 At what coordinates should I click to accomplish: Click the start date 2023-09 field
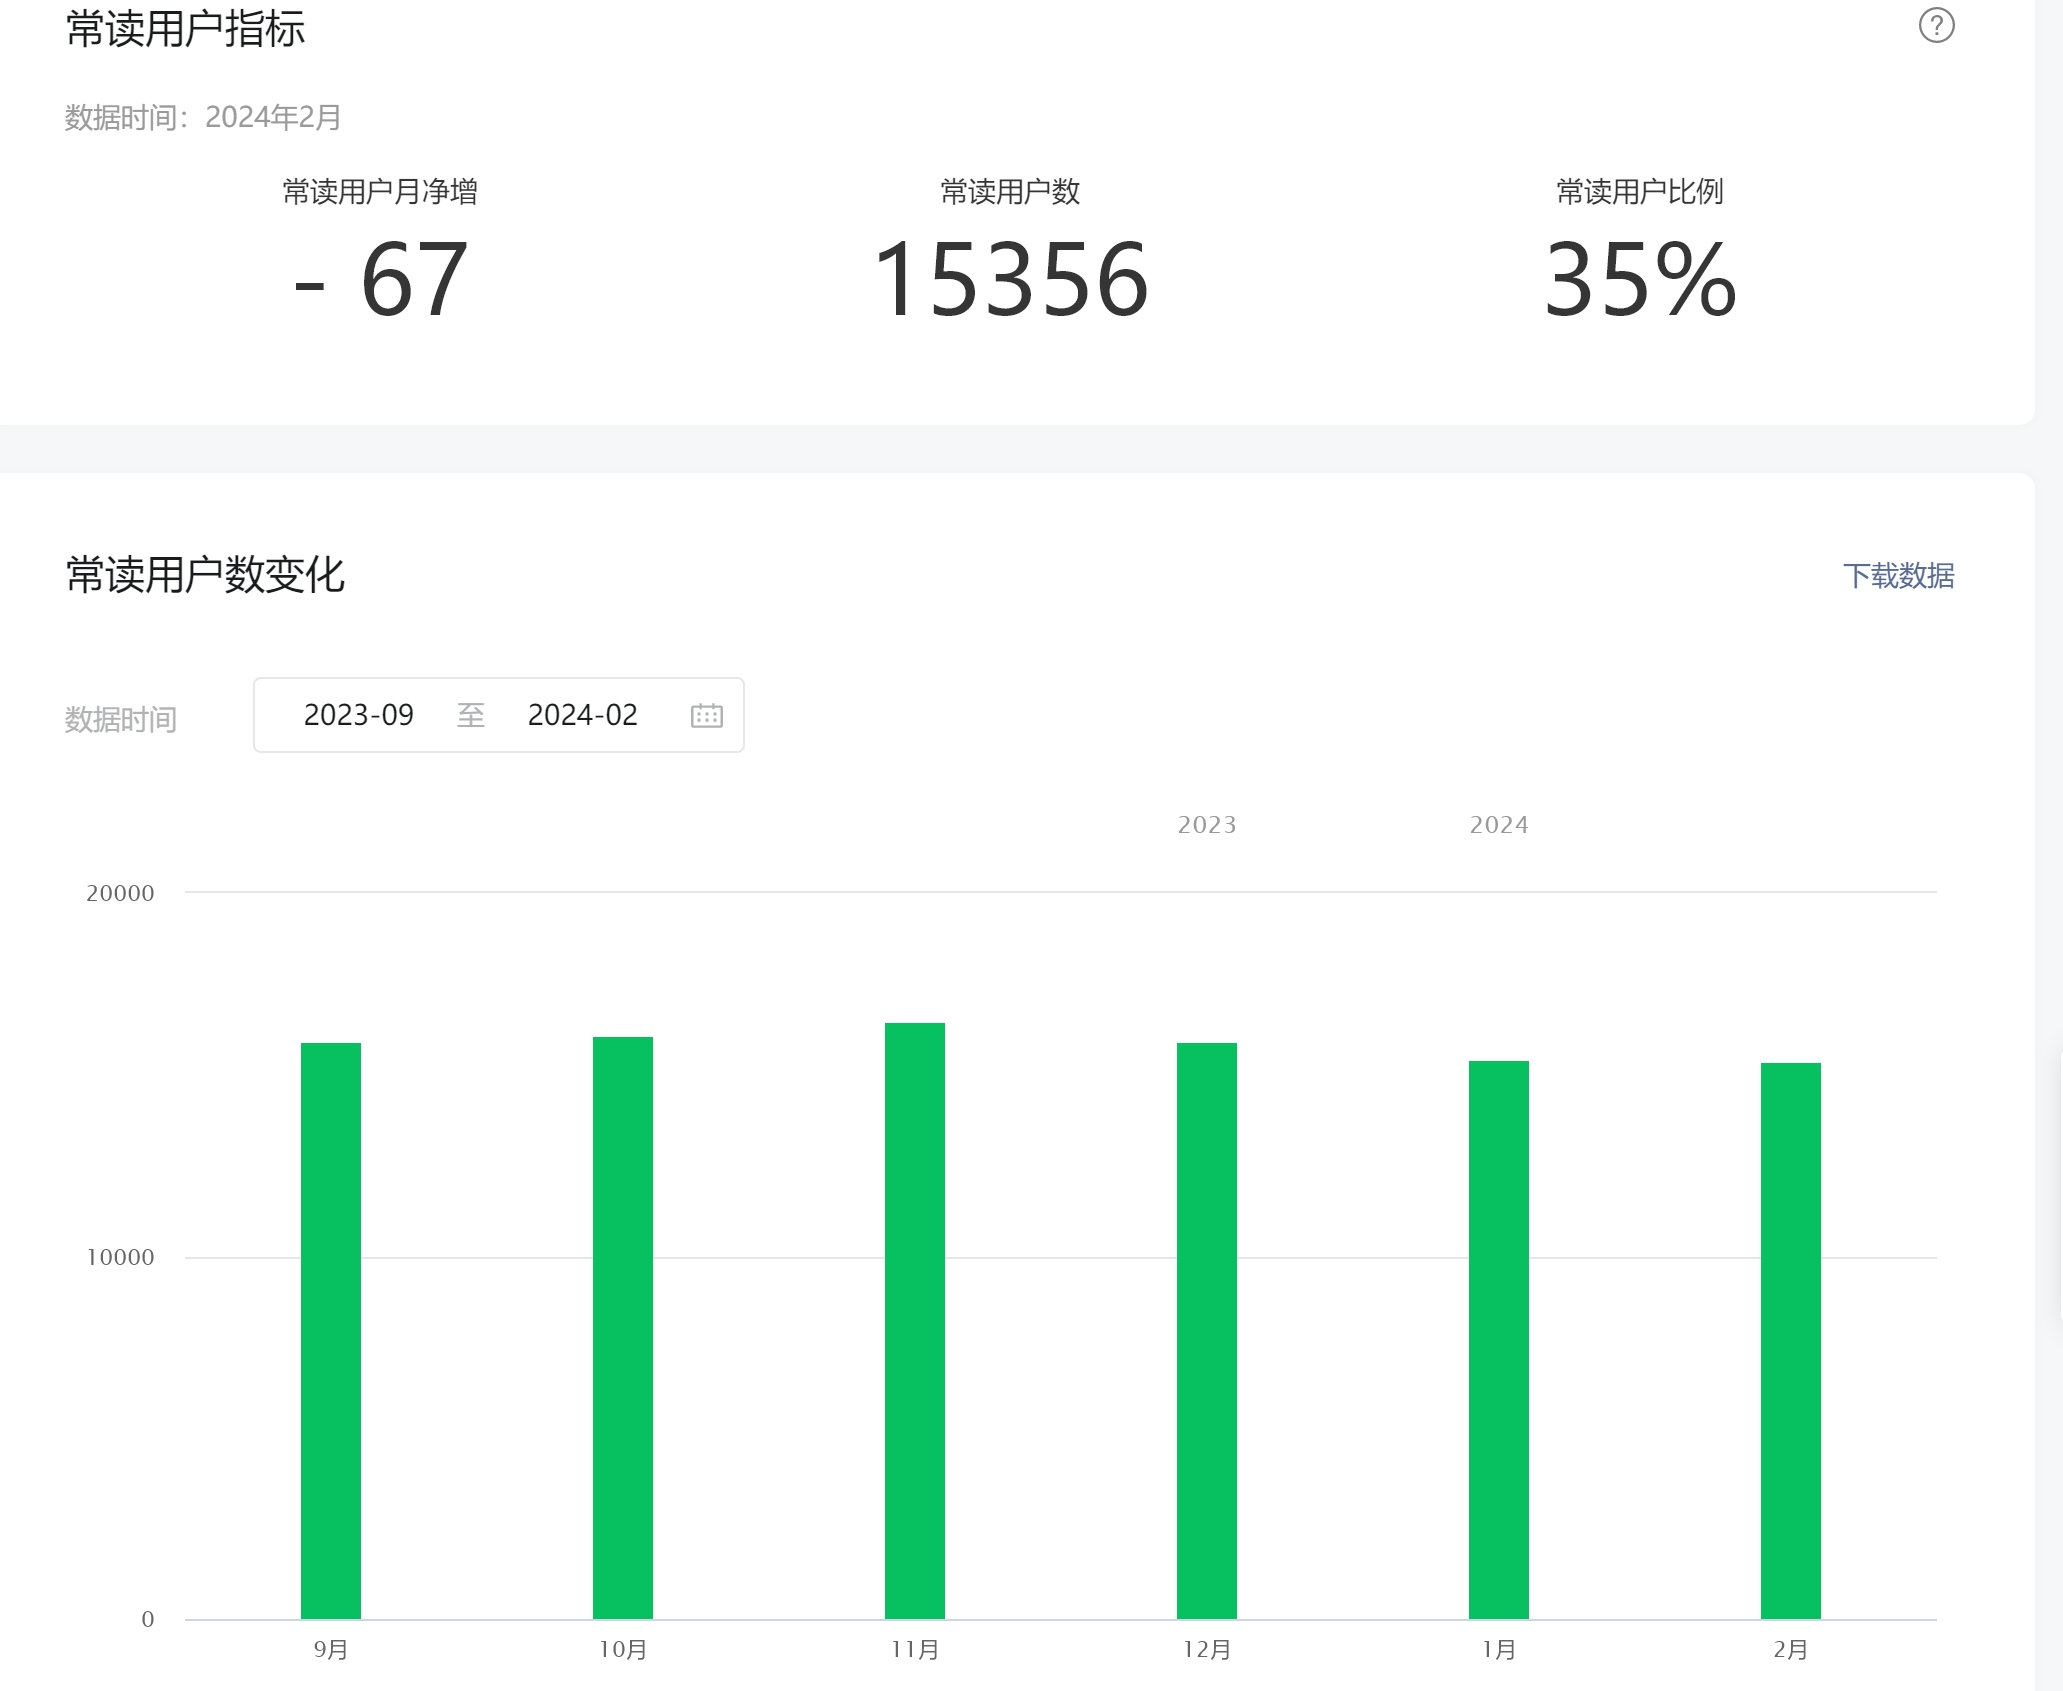click(358, 715)
